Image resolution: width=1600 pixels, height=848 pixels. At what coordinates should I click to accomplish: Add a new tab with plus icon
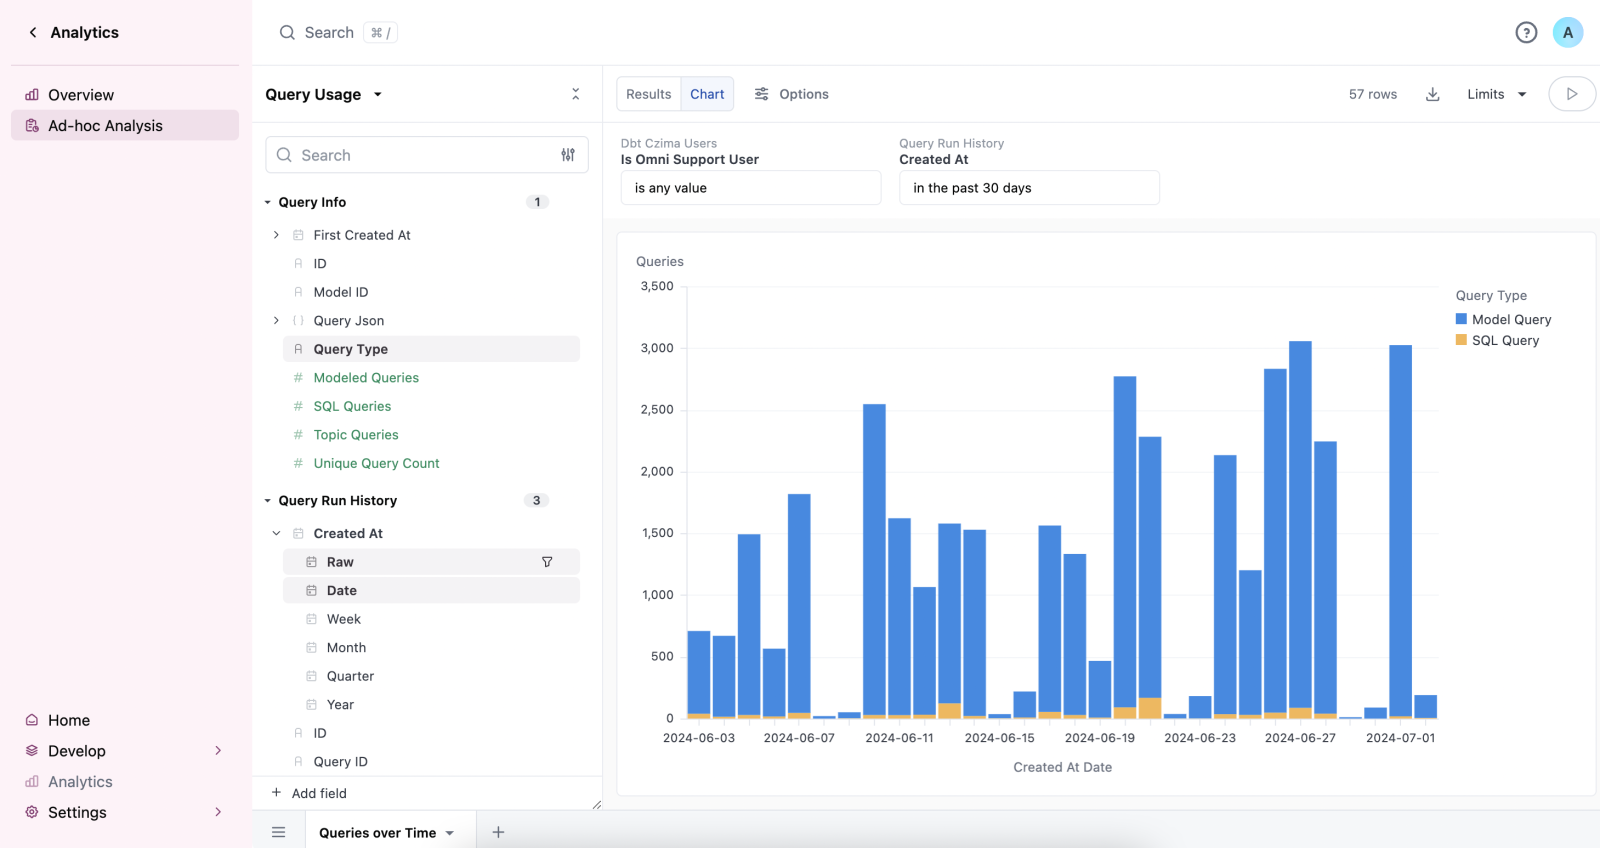click(498, 832)
